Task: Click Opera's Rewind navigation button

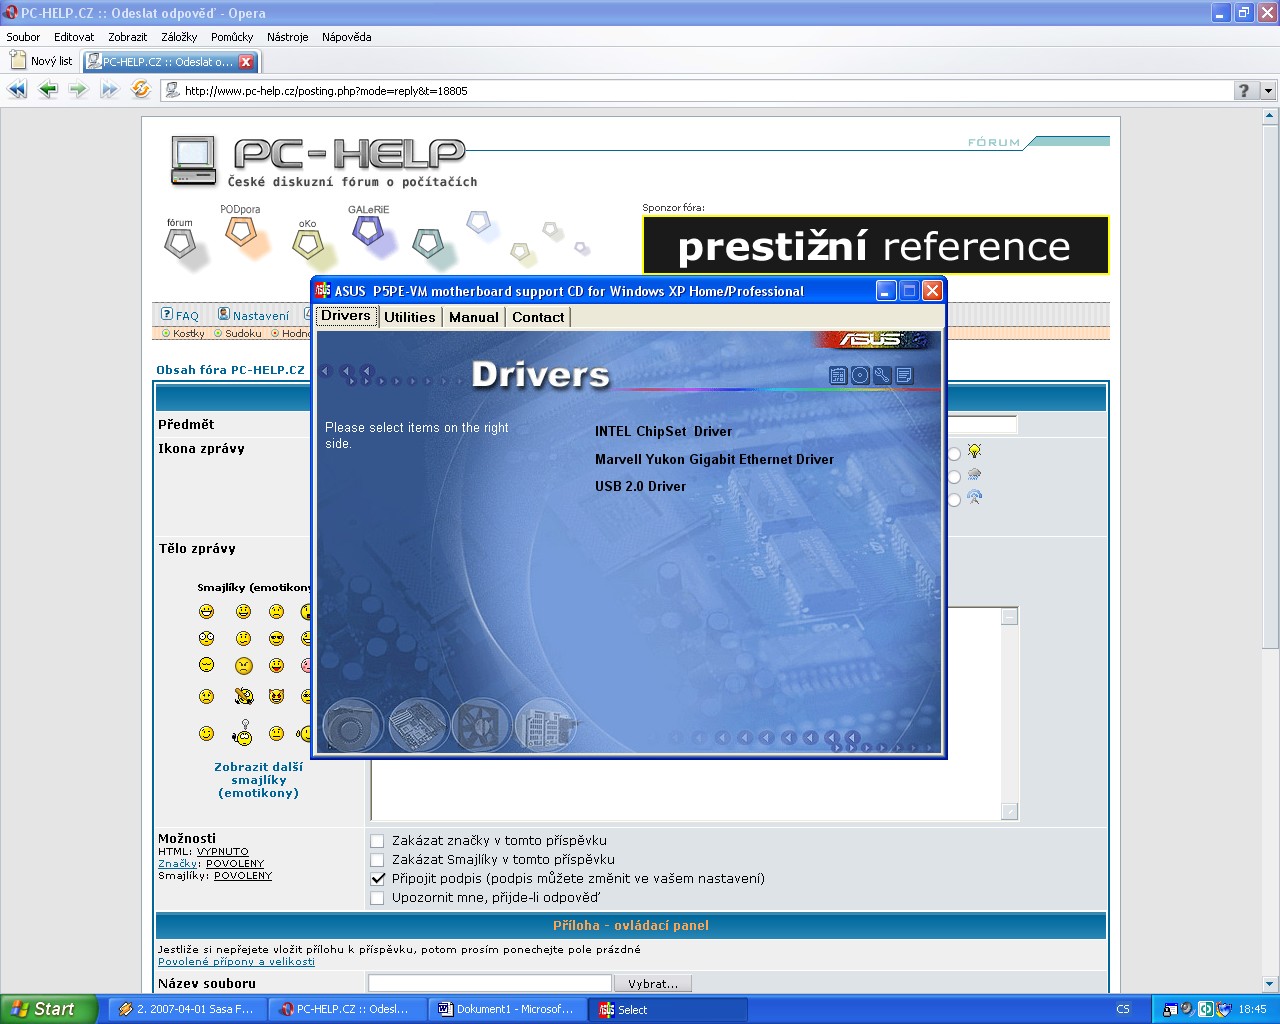Action: coord(17,90)
